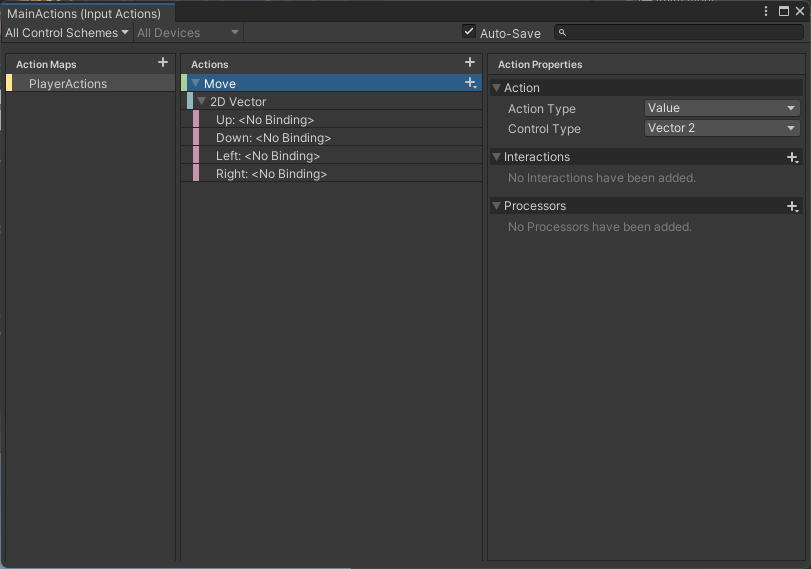
Task: Focus the search input field
Action: [679, 33]
